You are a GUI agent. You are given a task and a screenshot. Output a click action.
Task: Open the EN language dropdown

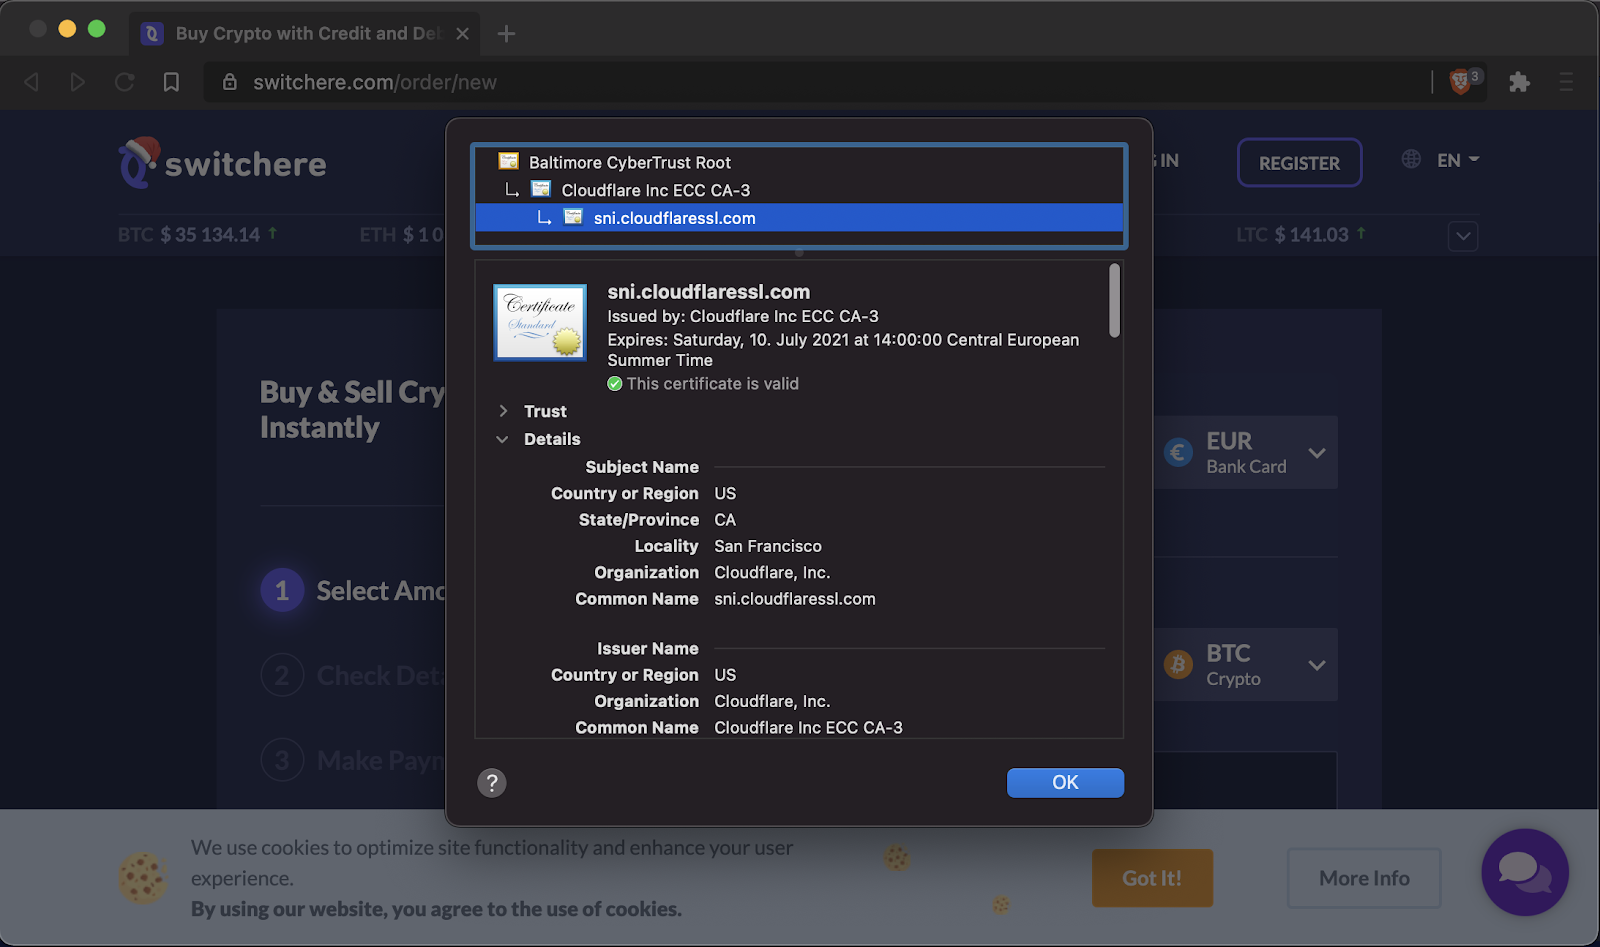click(1458, 160)
